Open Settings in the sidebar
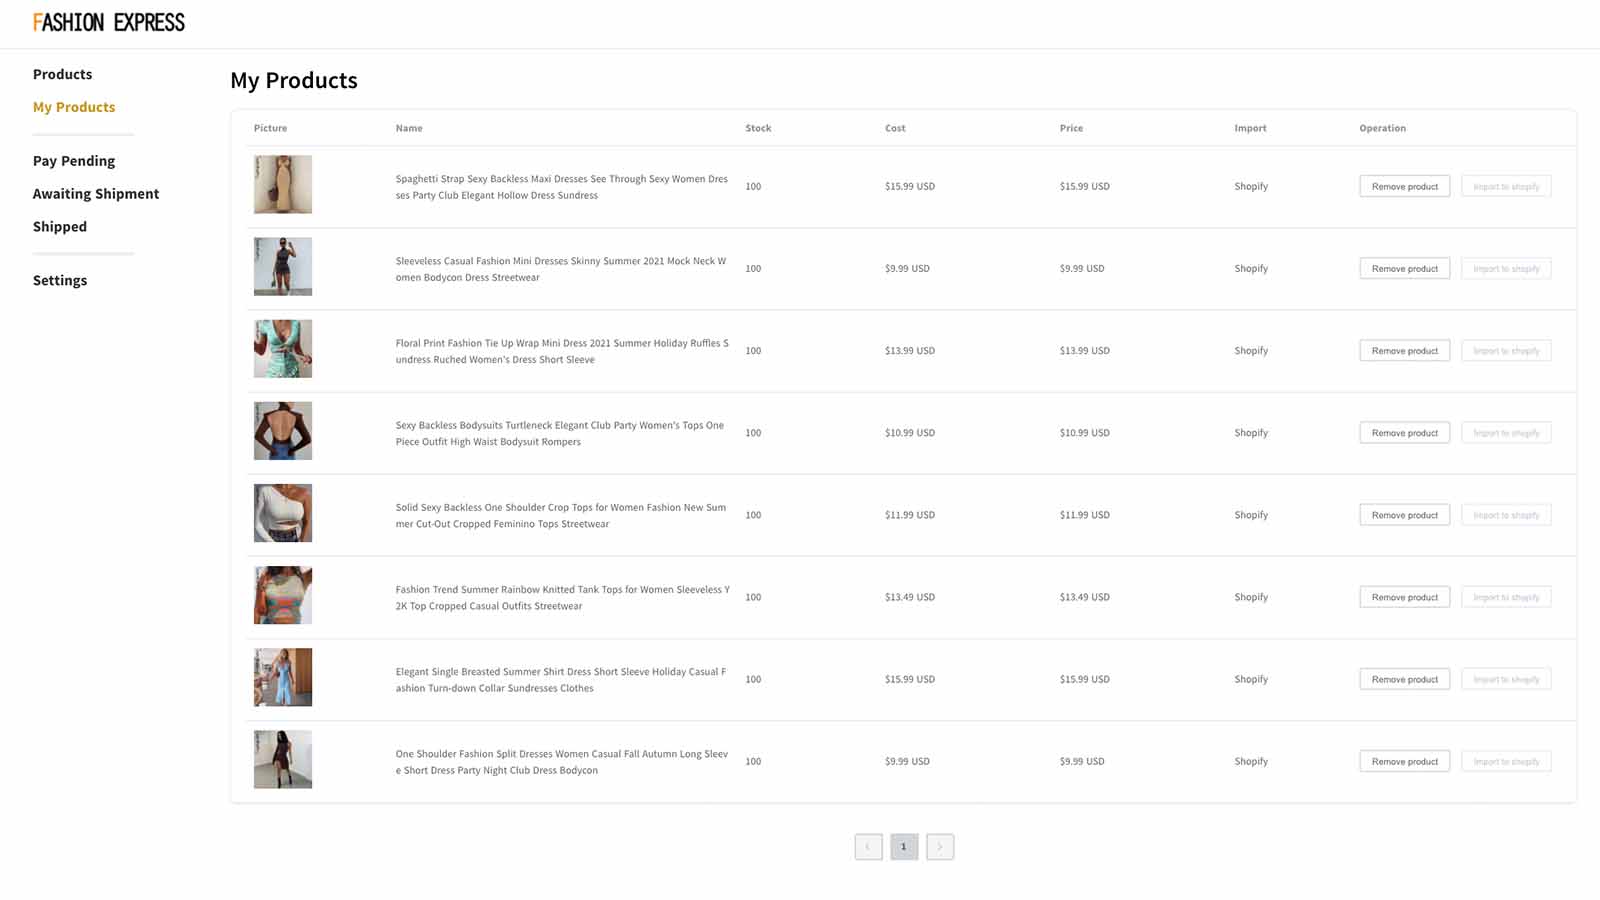Screen dimensions: 1600x900 pyautogui.click(x=60, y=281)
